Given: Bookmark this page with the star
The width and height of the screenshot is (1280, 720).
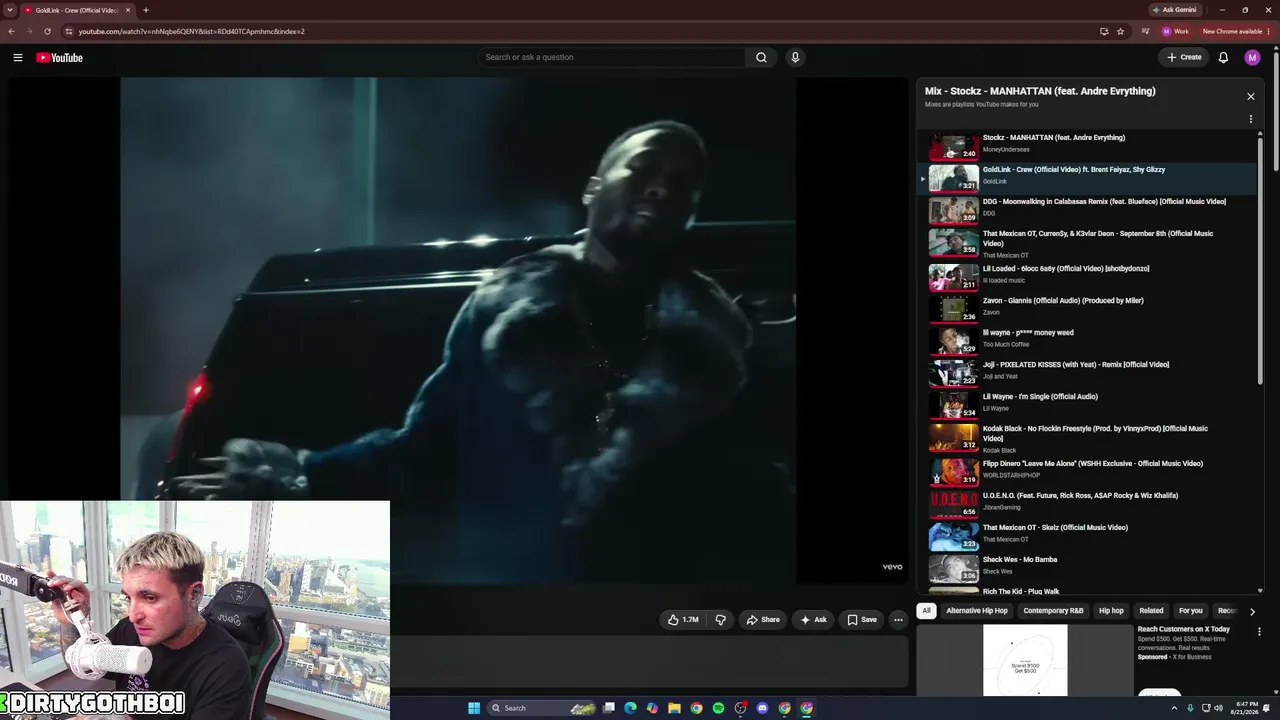Looking at the screenshot, I should pyautogui.click(x=1120, y=31).
